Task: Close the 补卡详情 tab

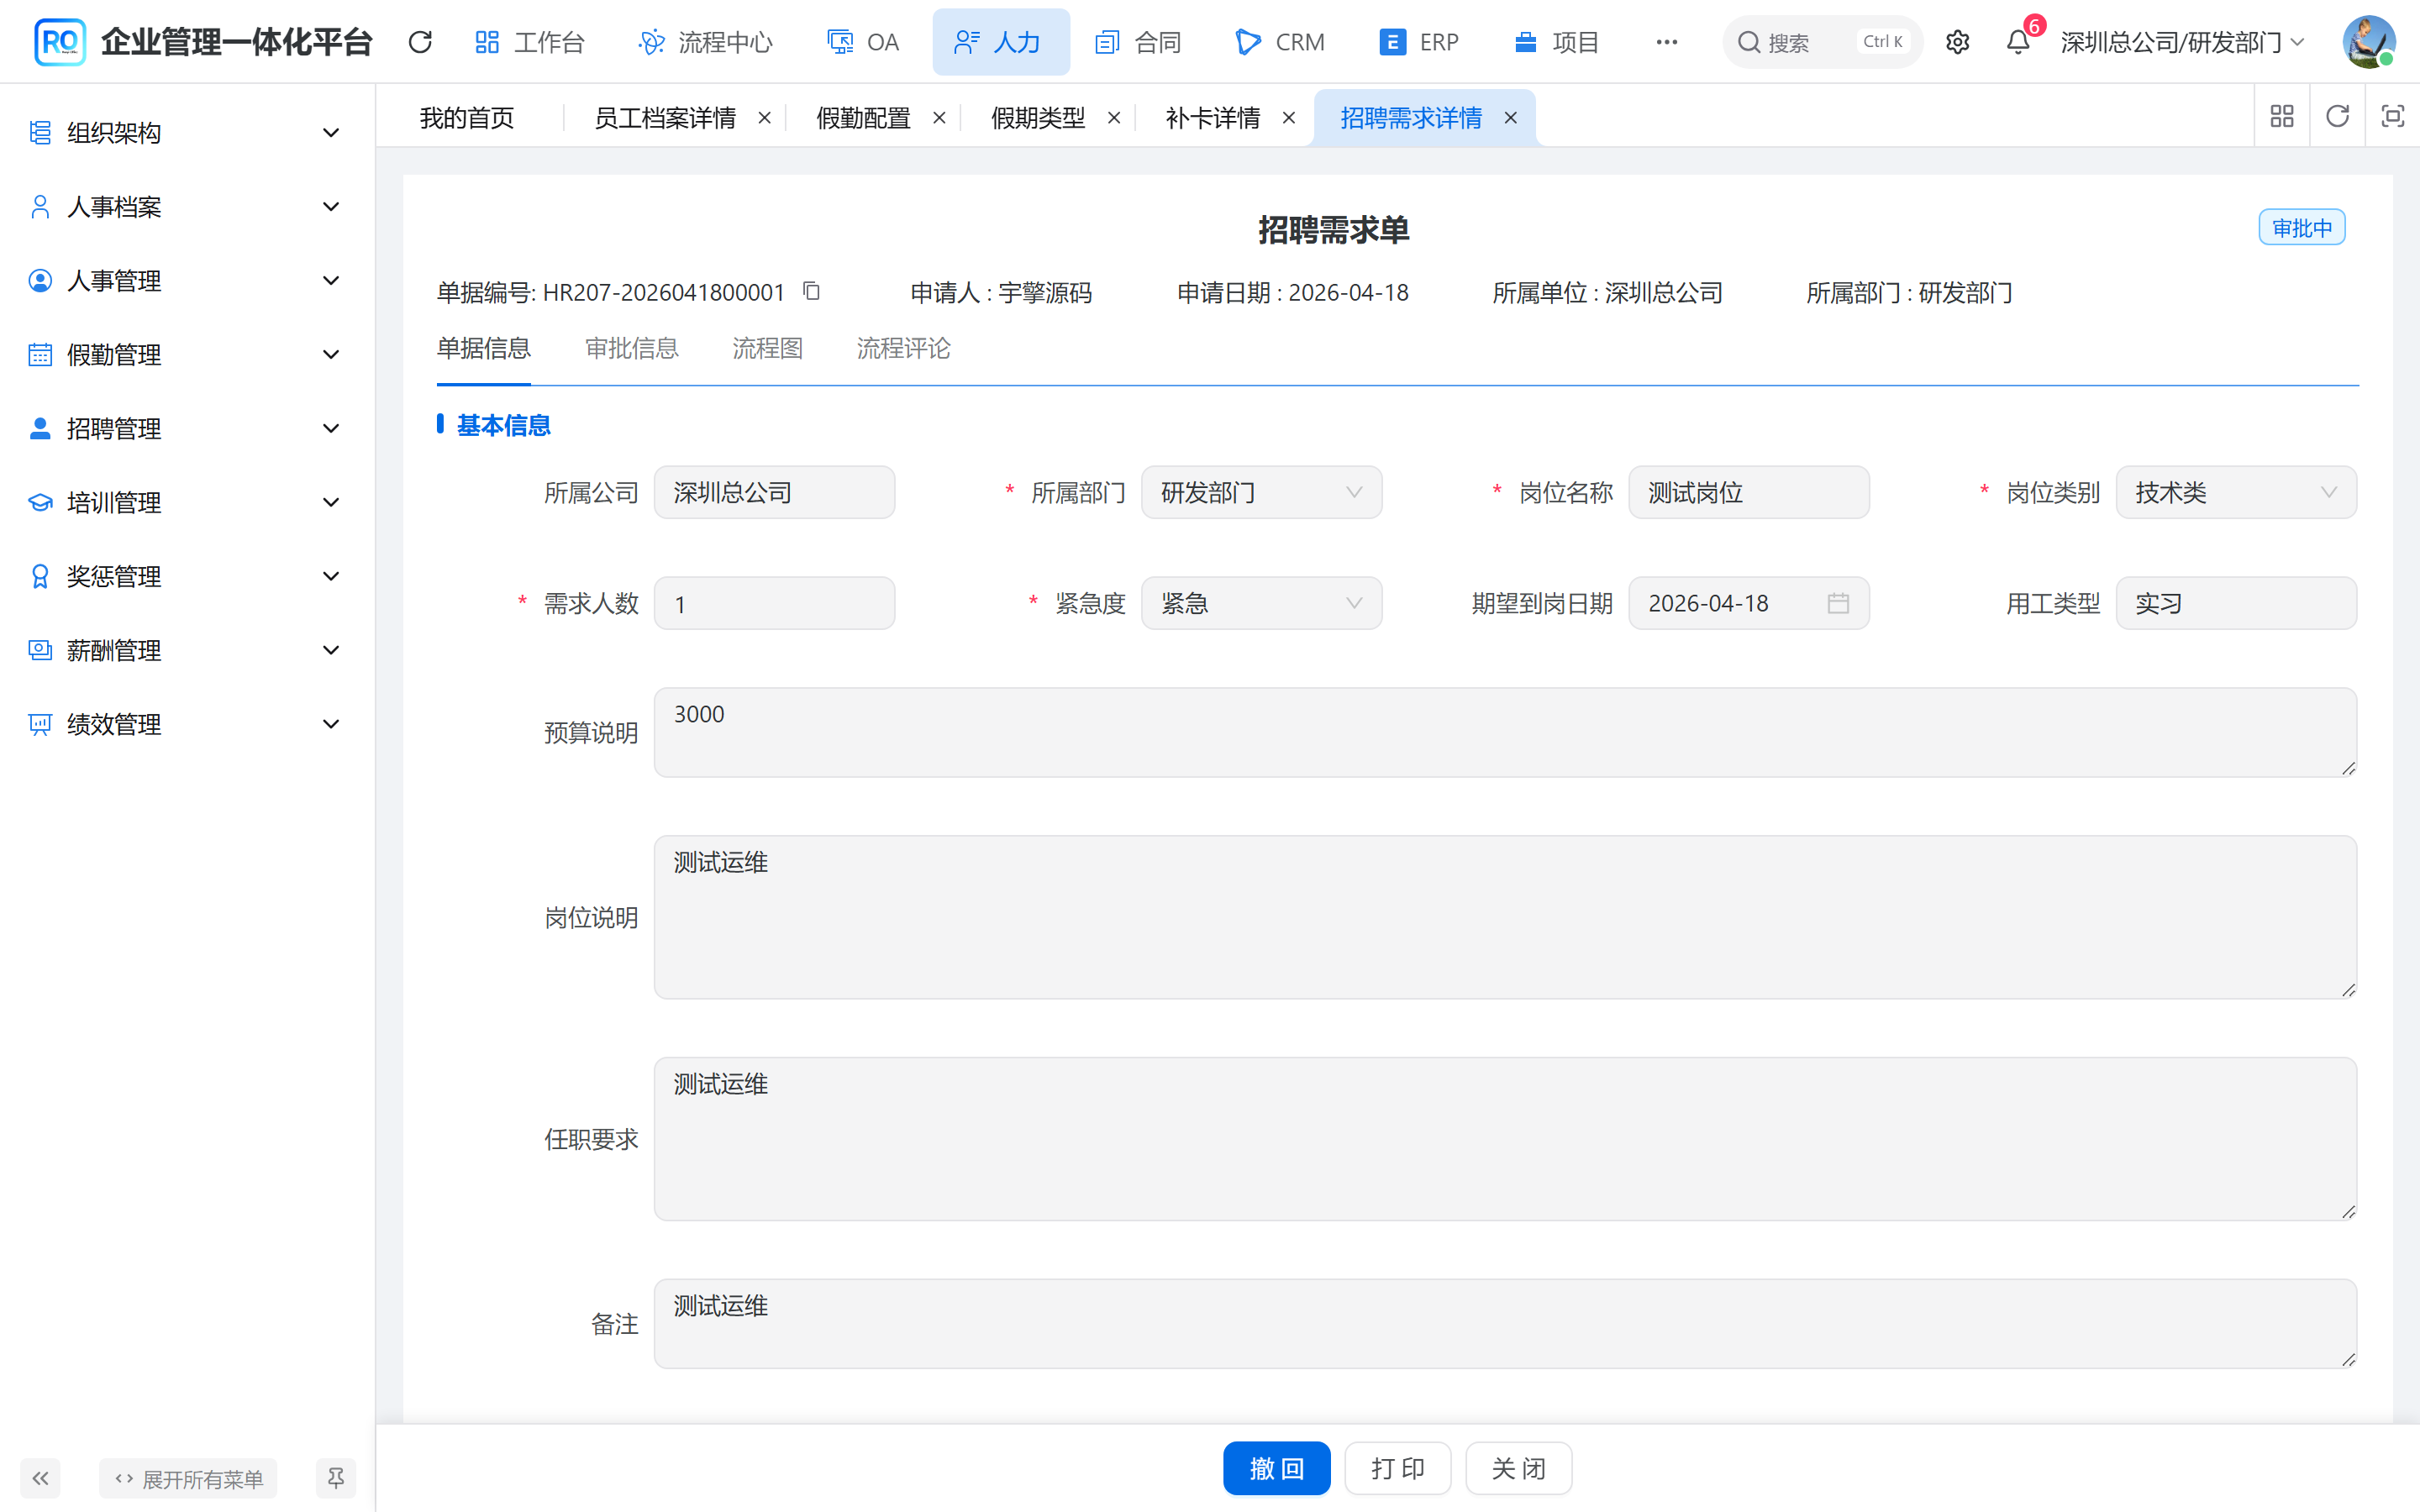Action: pos(1289,118)
